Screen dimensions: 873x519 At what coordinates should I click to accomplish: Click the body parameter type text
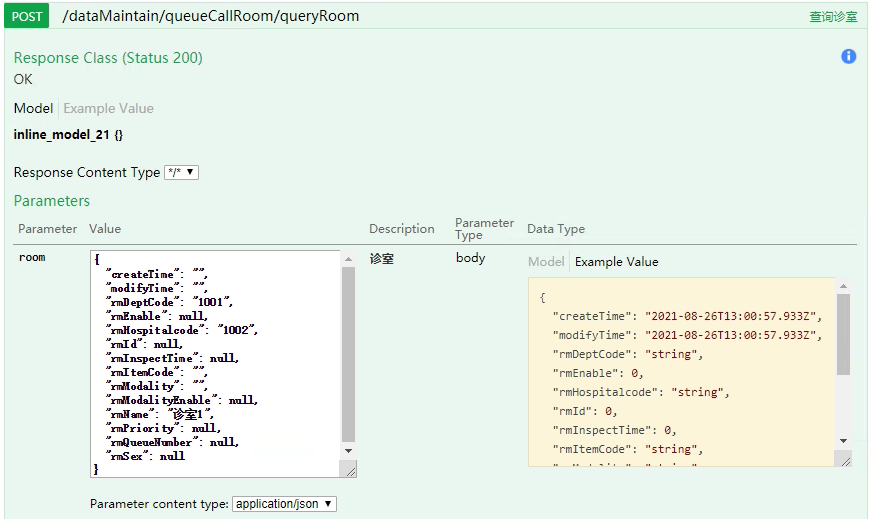coord(470,258)
